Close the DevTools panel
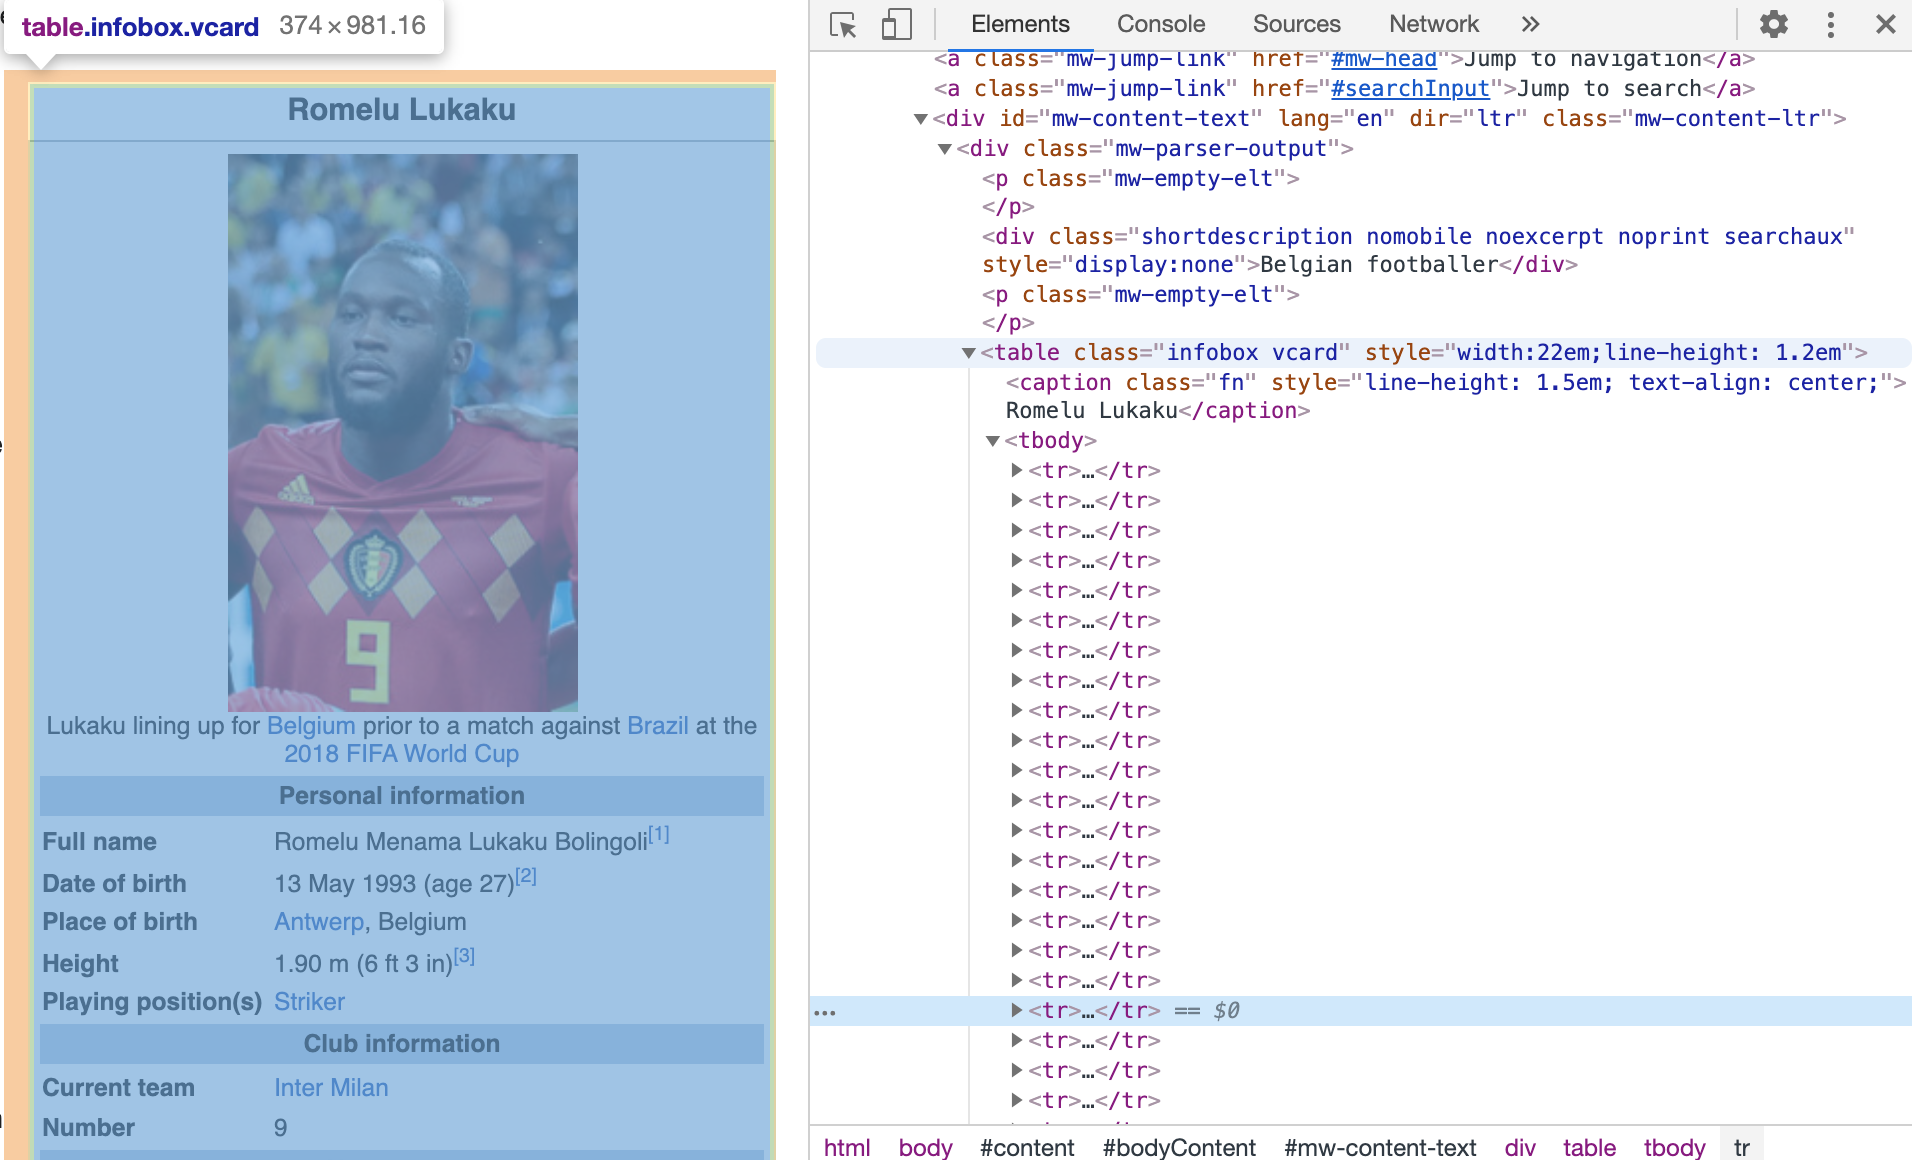Screen dimensions: 1912x1160 click(x=1885, y=24)
